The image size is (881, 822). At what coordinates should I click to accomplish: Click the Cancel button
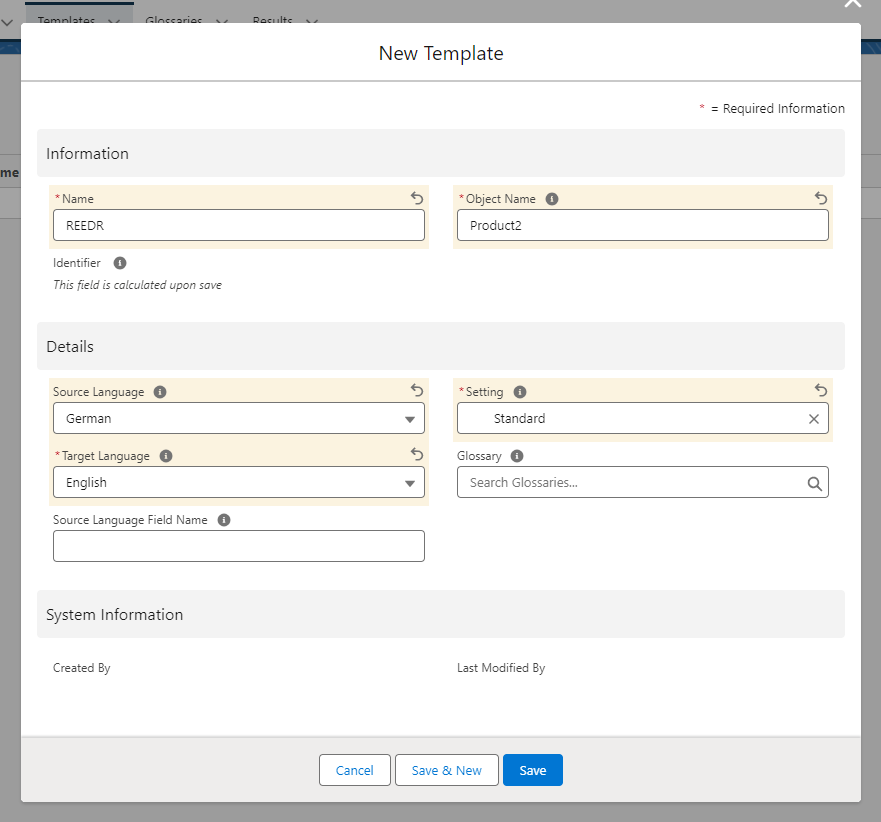tap(355, 770)
